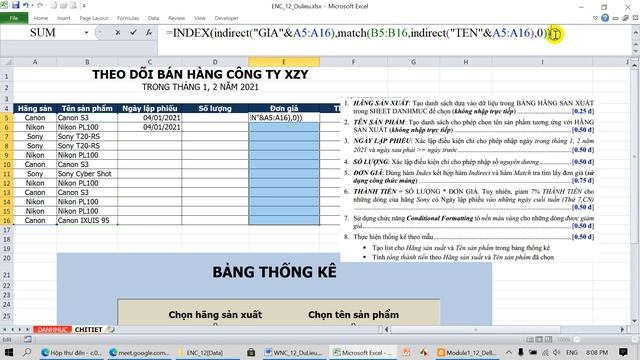Open the Formulas ribbon tab

tap(128, 18)
